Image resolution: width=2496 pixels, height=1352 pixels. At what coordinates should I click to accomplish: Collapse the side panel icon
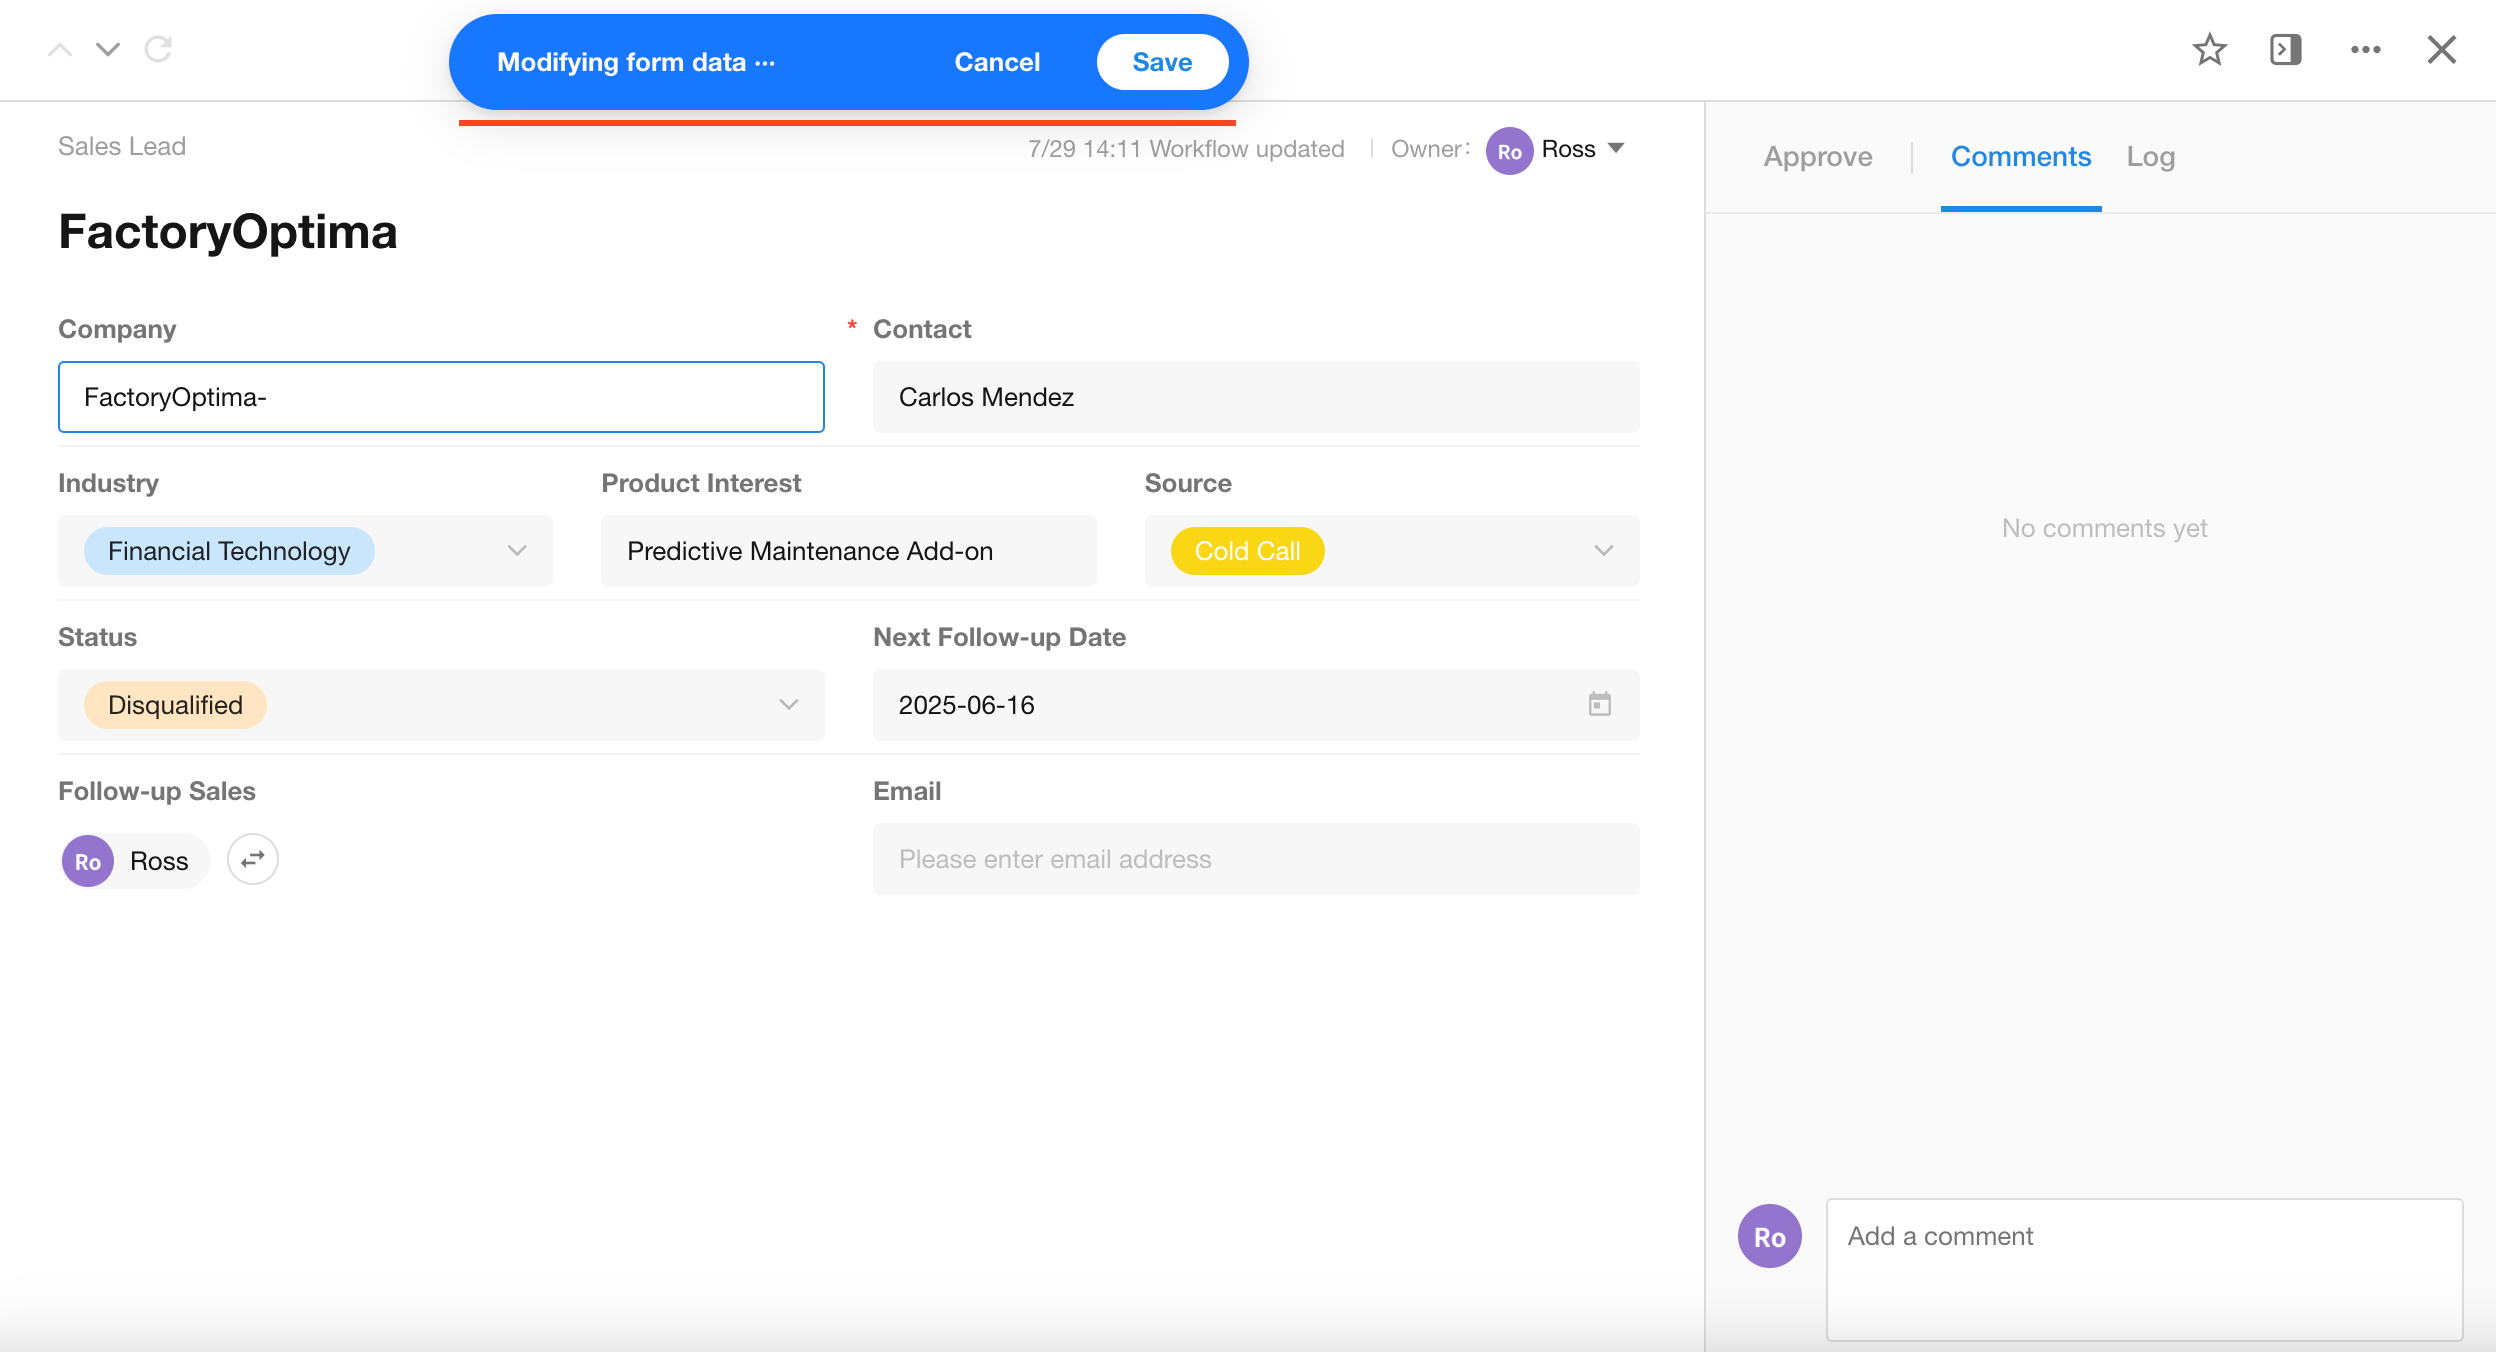2285,49
